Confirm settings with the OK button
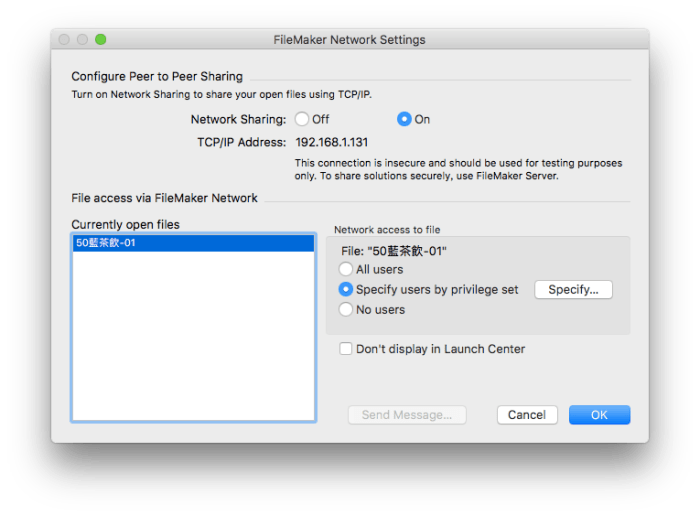The width and height of the screenshot is (700, 516). [x=599, y=415]
